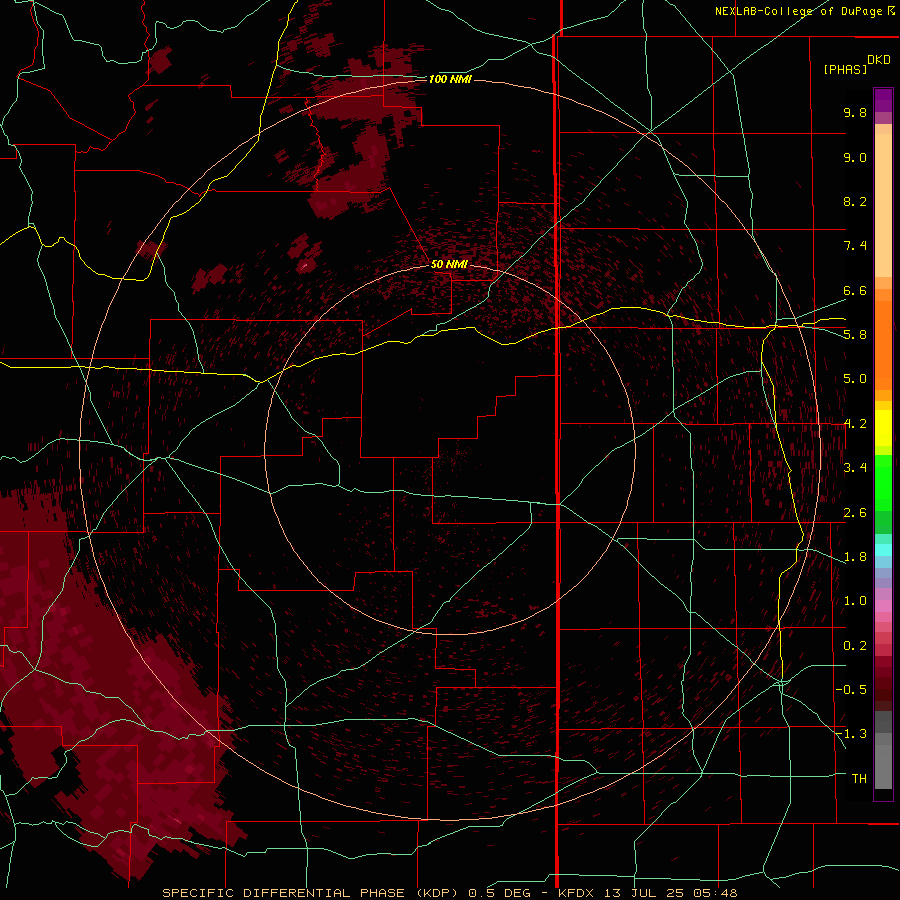Click the 5.8 value on the color scale
This screenshot has width=900, height=900.
pyautogui.click(x=855, y=335)
